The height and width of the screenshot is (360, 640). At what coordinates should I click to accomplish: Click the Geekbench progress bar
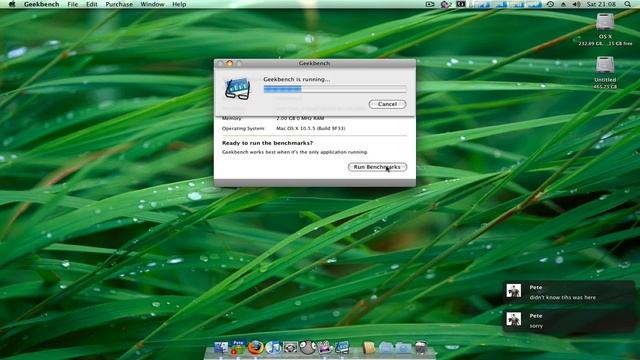tap(335, 89)
